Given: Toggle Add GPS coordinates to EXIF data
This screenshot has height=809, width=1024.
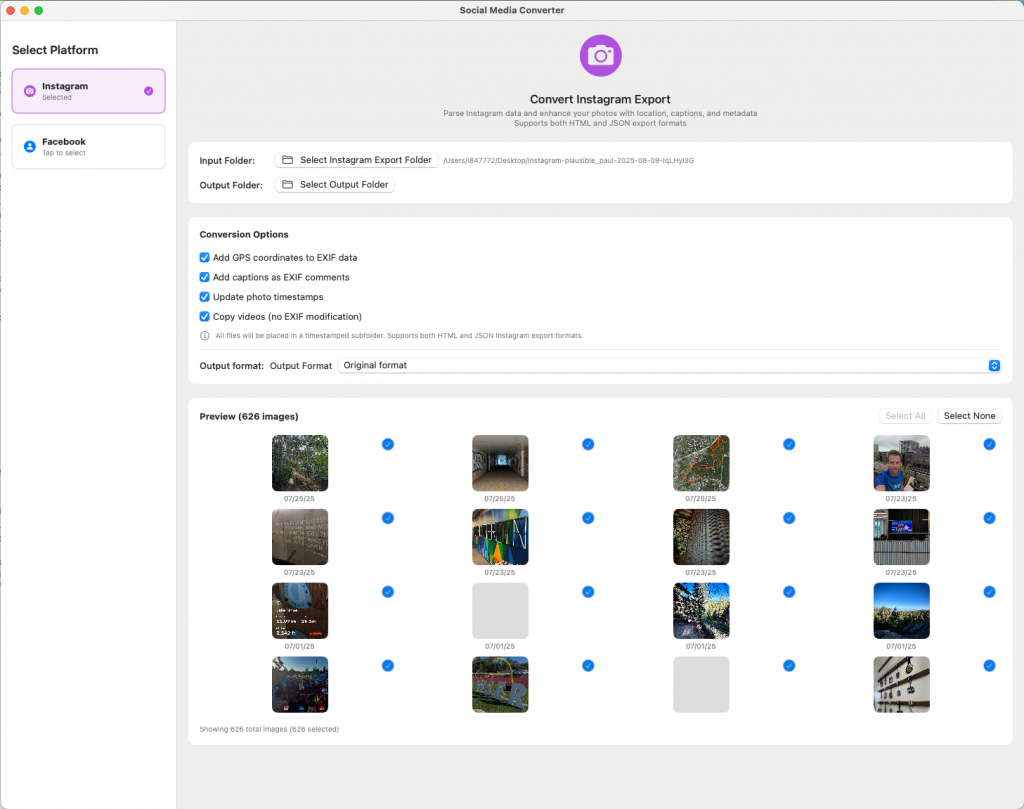Looking at the screenshot, I should pyautogui.click(x=204, y=257).
